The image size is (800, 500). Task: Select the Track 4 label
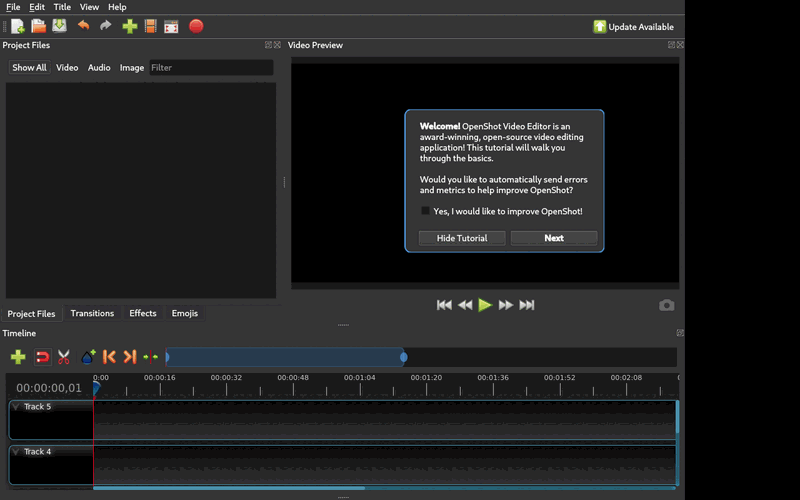[37, 452]
